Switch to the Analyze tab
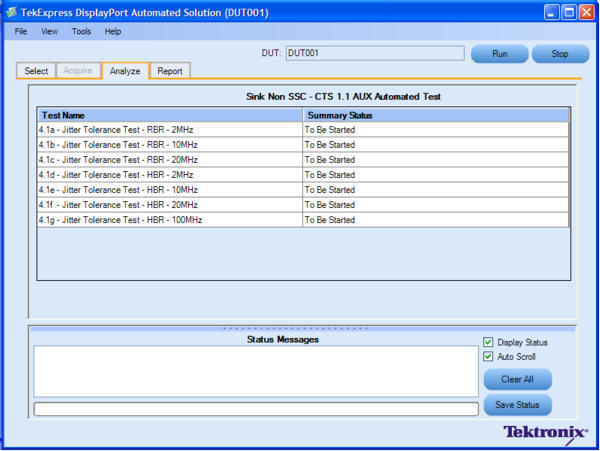This screenshot has width=600, height=451. click(125, 71)
